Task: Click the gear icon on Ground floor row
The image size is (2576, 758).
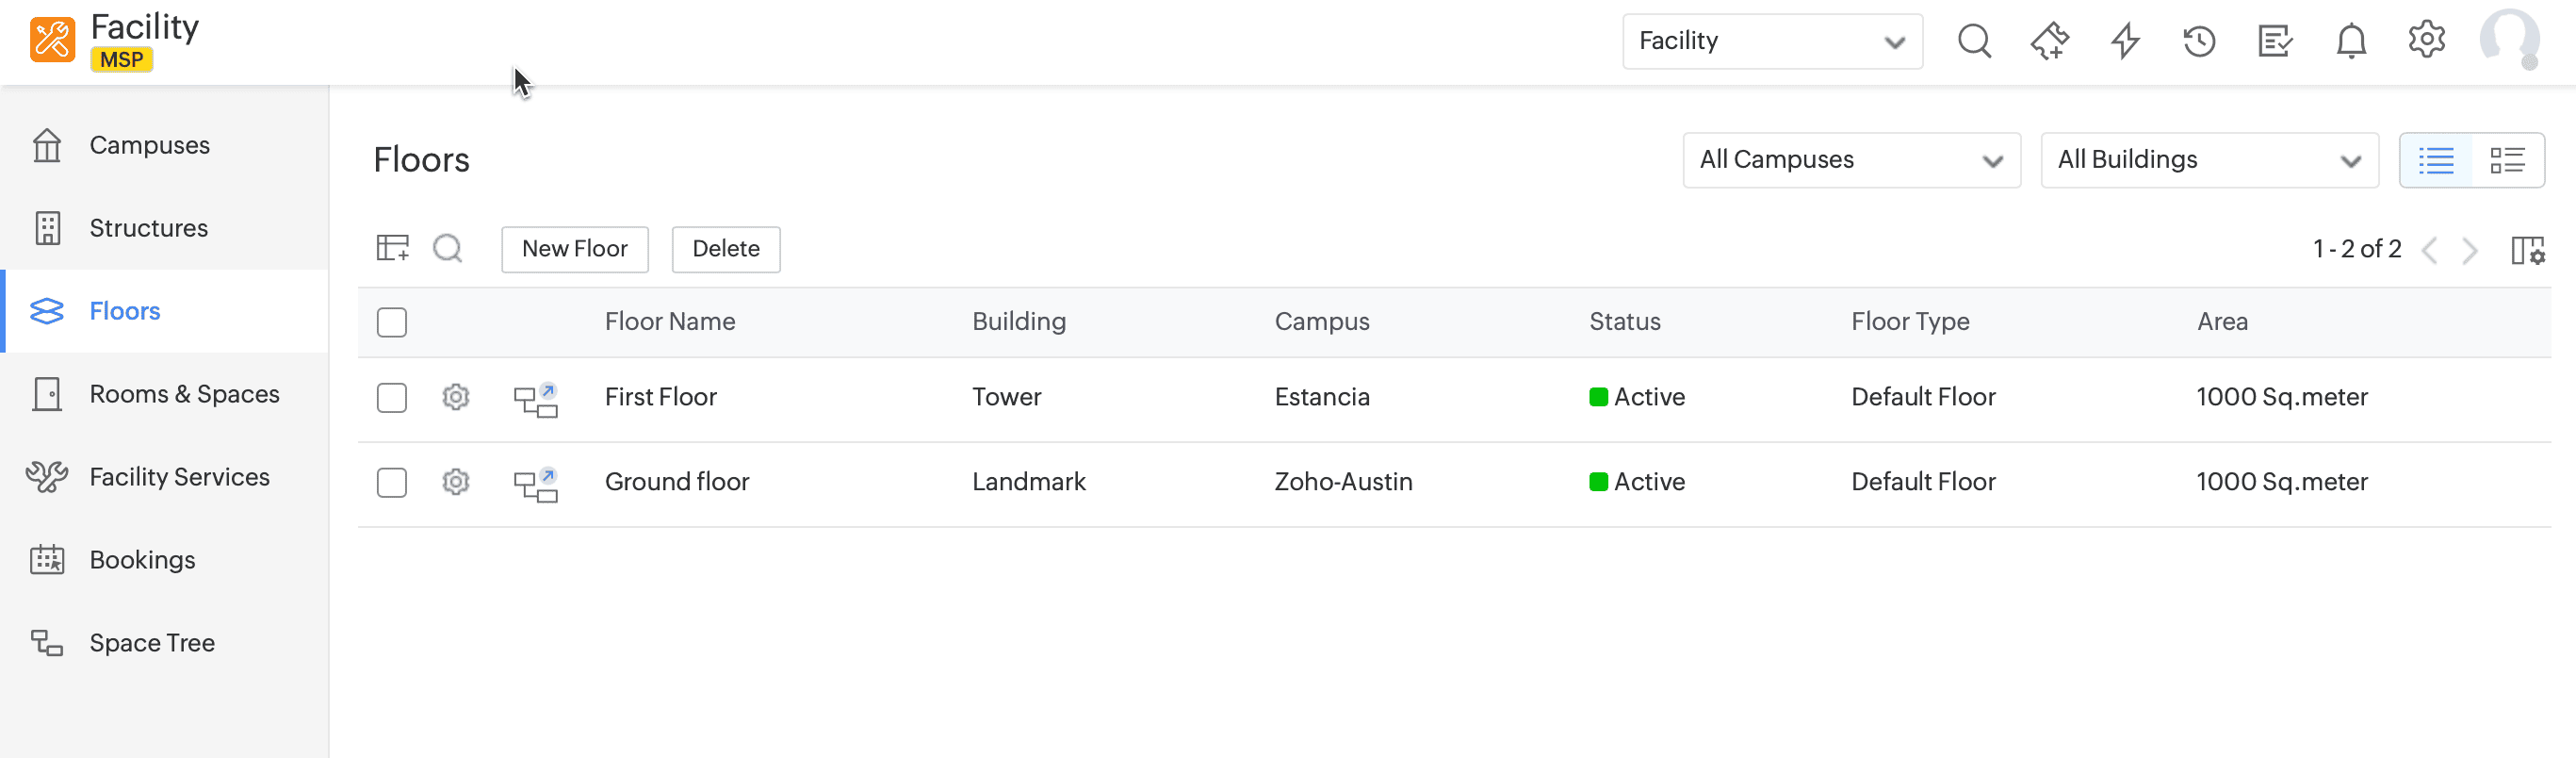Action: click(456, 482)
